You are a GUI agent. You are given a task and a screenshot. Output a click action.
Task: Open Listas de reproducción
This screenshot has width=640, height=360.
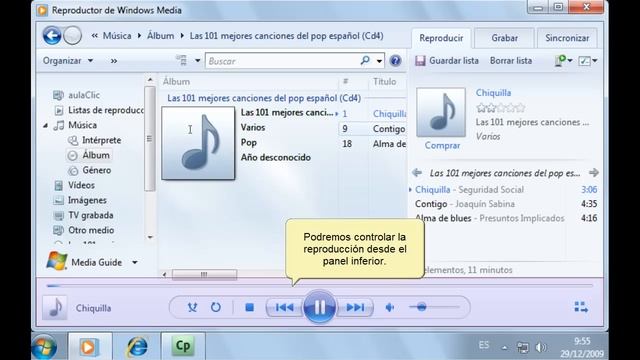[105, 110]
